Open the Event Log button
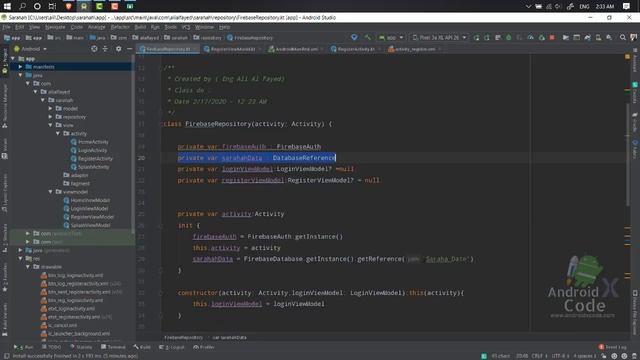This screenshot has height=360, width=640. [613, 347]
